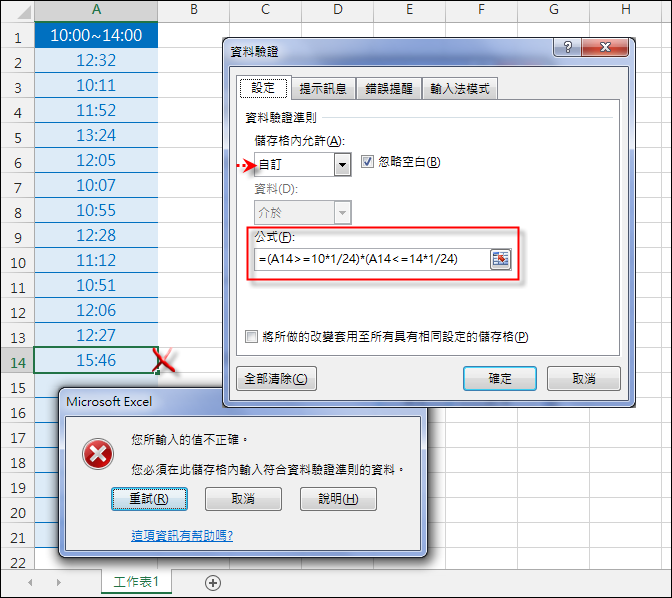This screenshot has width=672, height=598.
Task: Switch to the 設定 tab
Action: (x=263, y=88)
